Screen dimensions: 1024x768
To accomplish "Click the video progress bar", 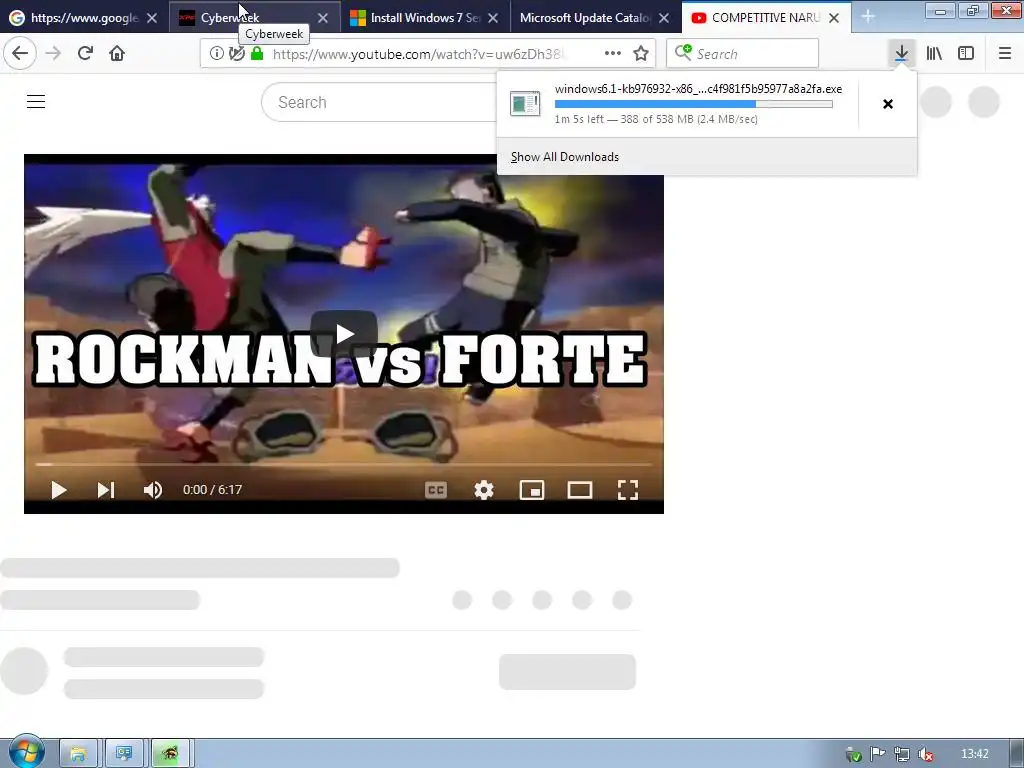I will [x=344, y=464].
